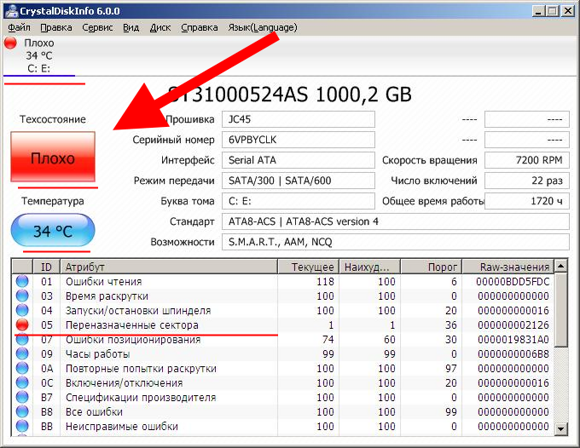Click the Возможности field S.M.A.R.T., AAM, NCQ

click(x=395, y=242)
